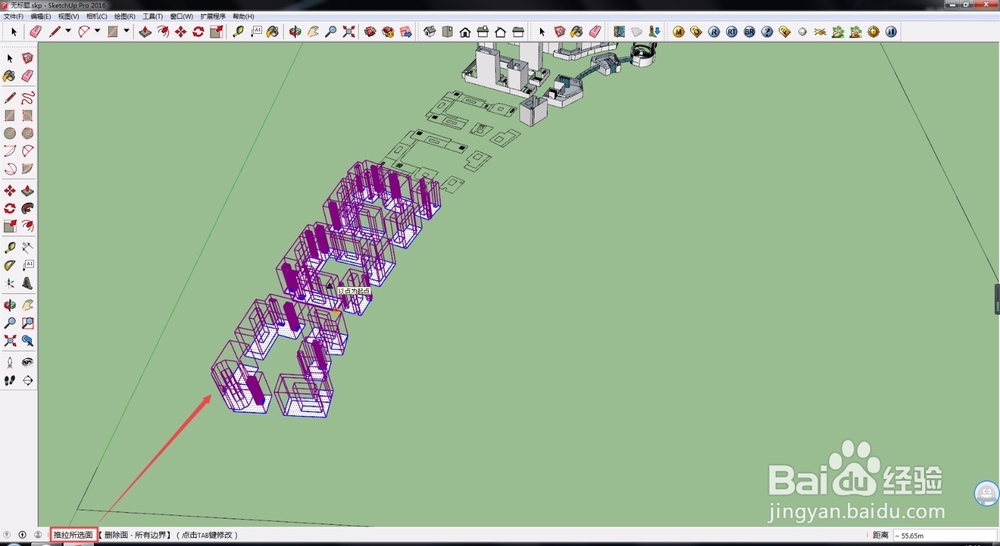The height and width of the screenshot is (546, 1000).
Task: Select the Follow Me tool in left toolbar
Action: click(x=27, y=209)
